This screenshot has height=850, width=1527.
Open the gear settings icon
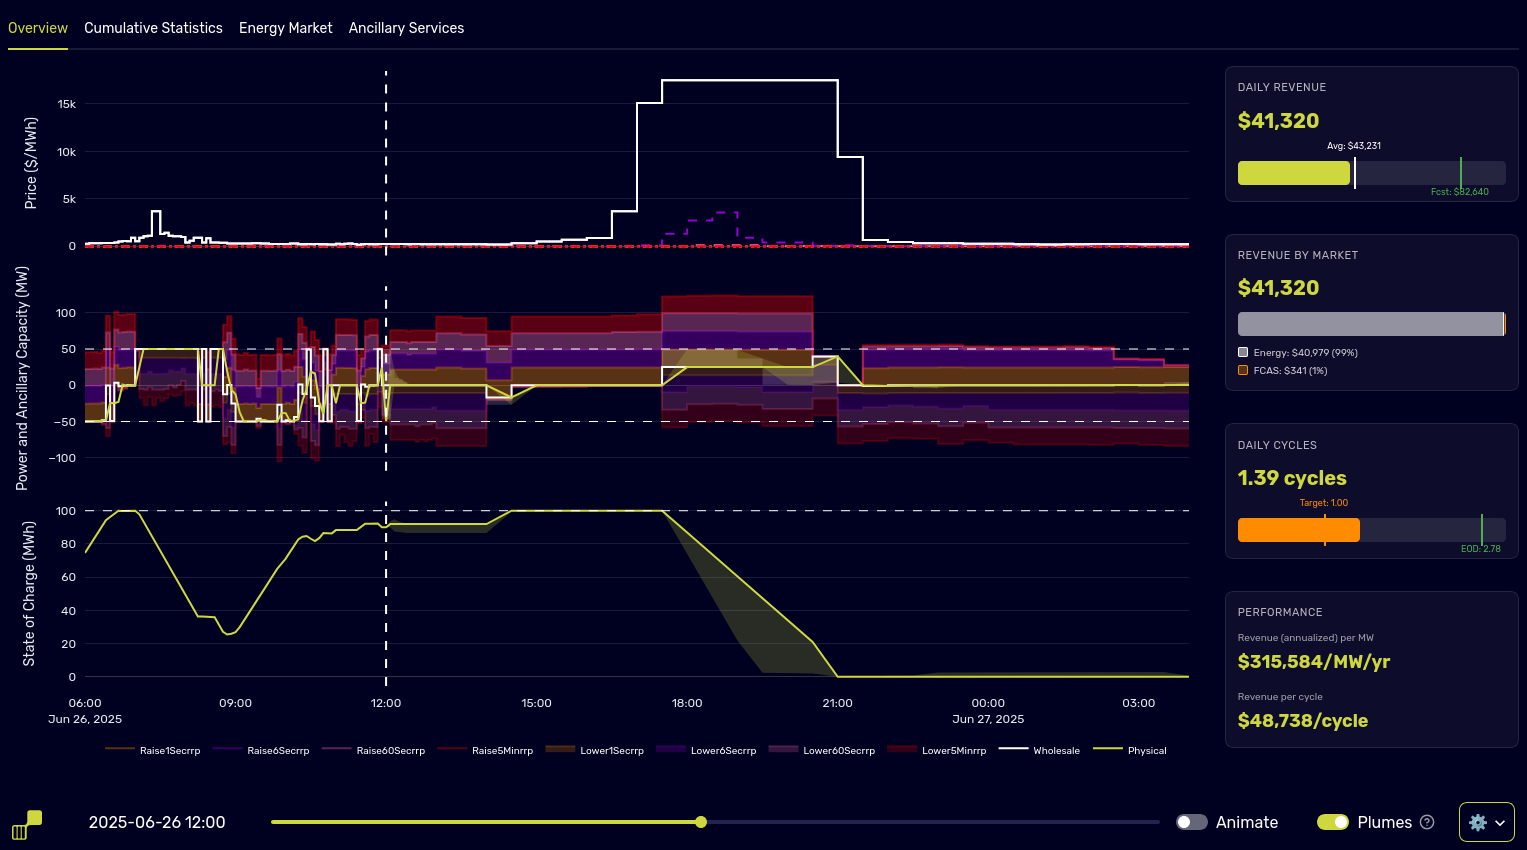click(1478, 822)
